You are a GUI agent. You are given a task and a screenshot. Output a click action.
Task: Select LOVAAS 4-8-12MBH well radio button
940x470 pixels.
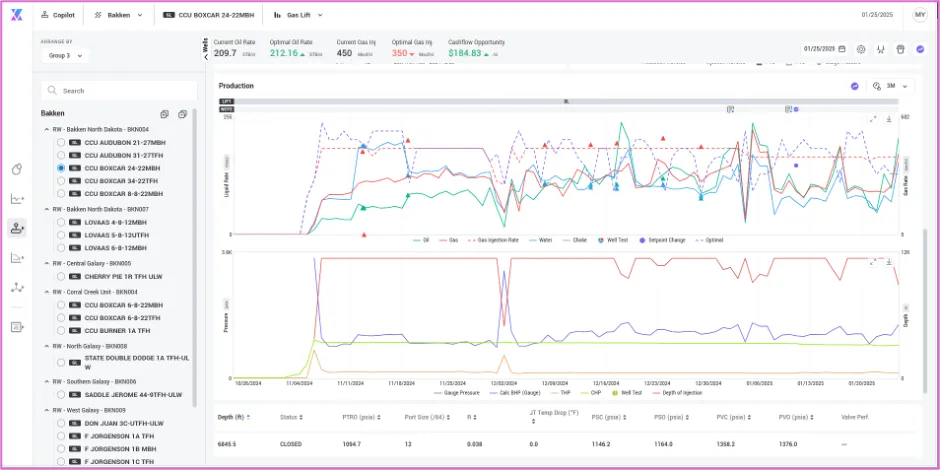(x=61, y=222)
